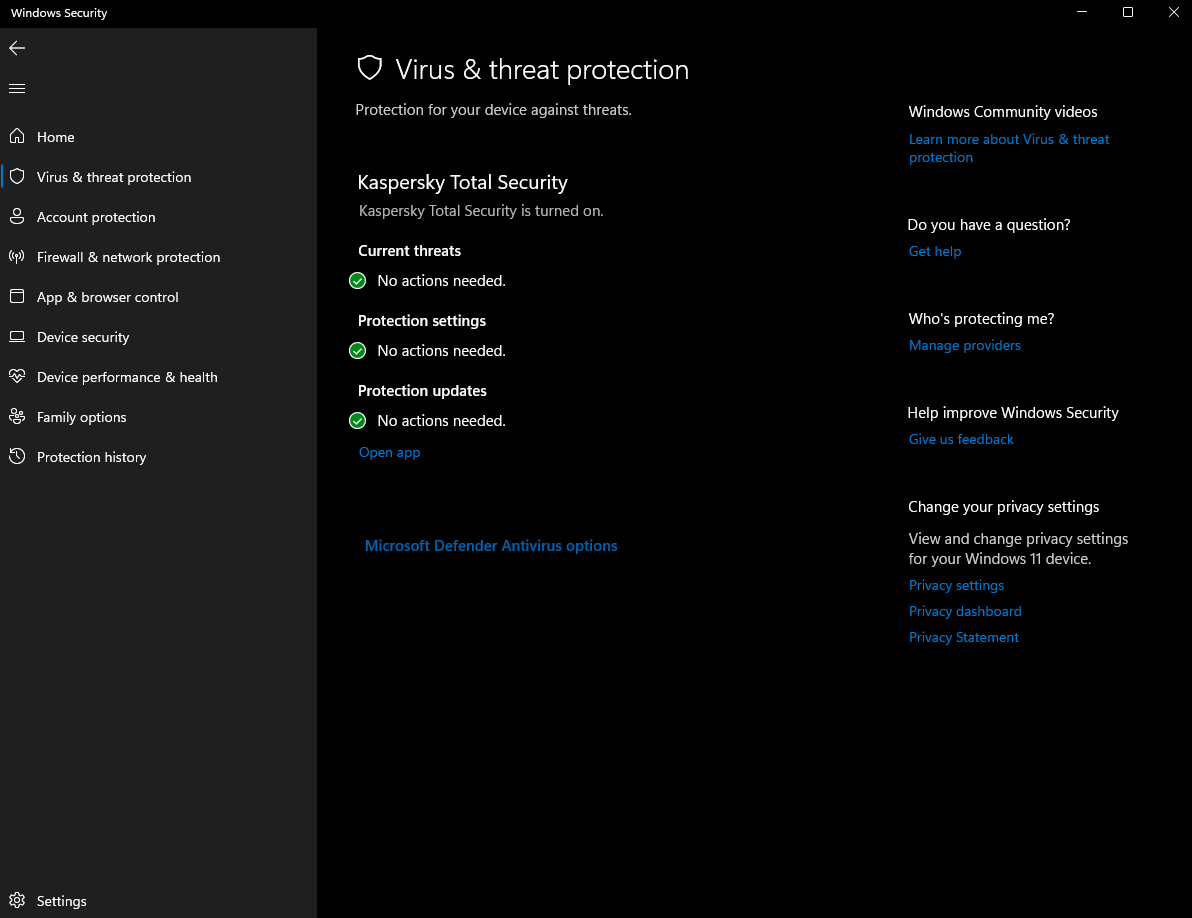
Task: Go to Account protection
Action: point(96,217)
